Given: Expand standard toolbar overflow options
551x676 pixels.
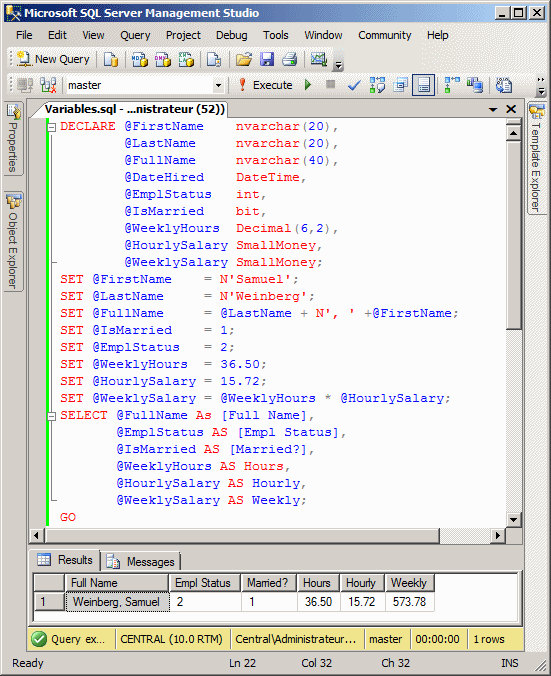Looking at the screenshot, I should [338, 65].
